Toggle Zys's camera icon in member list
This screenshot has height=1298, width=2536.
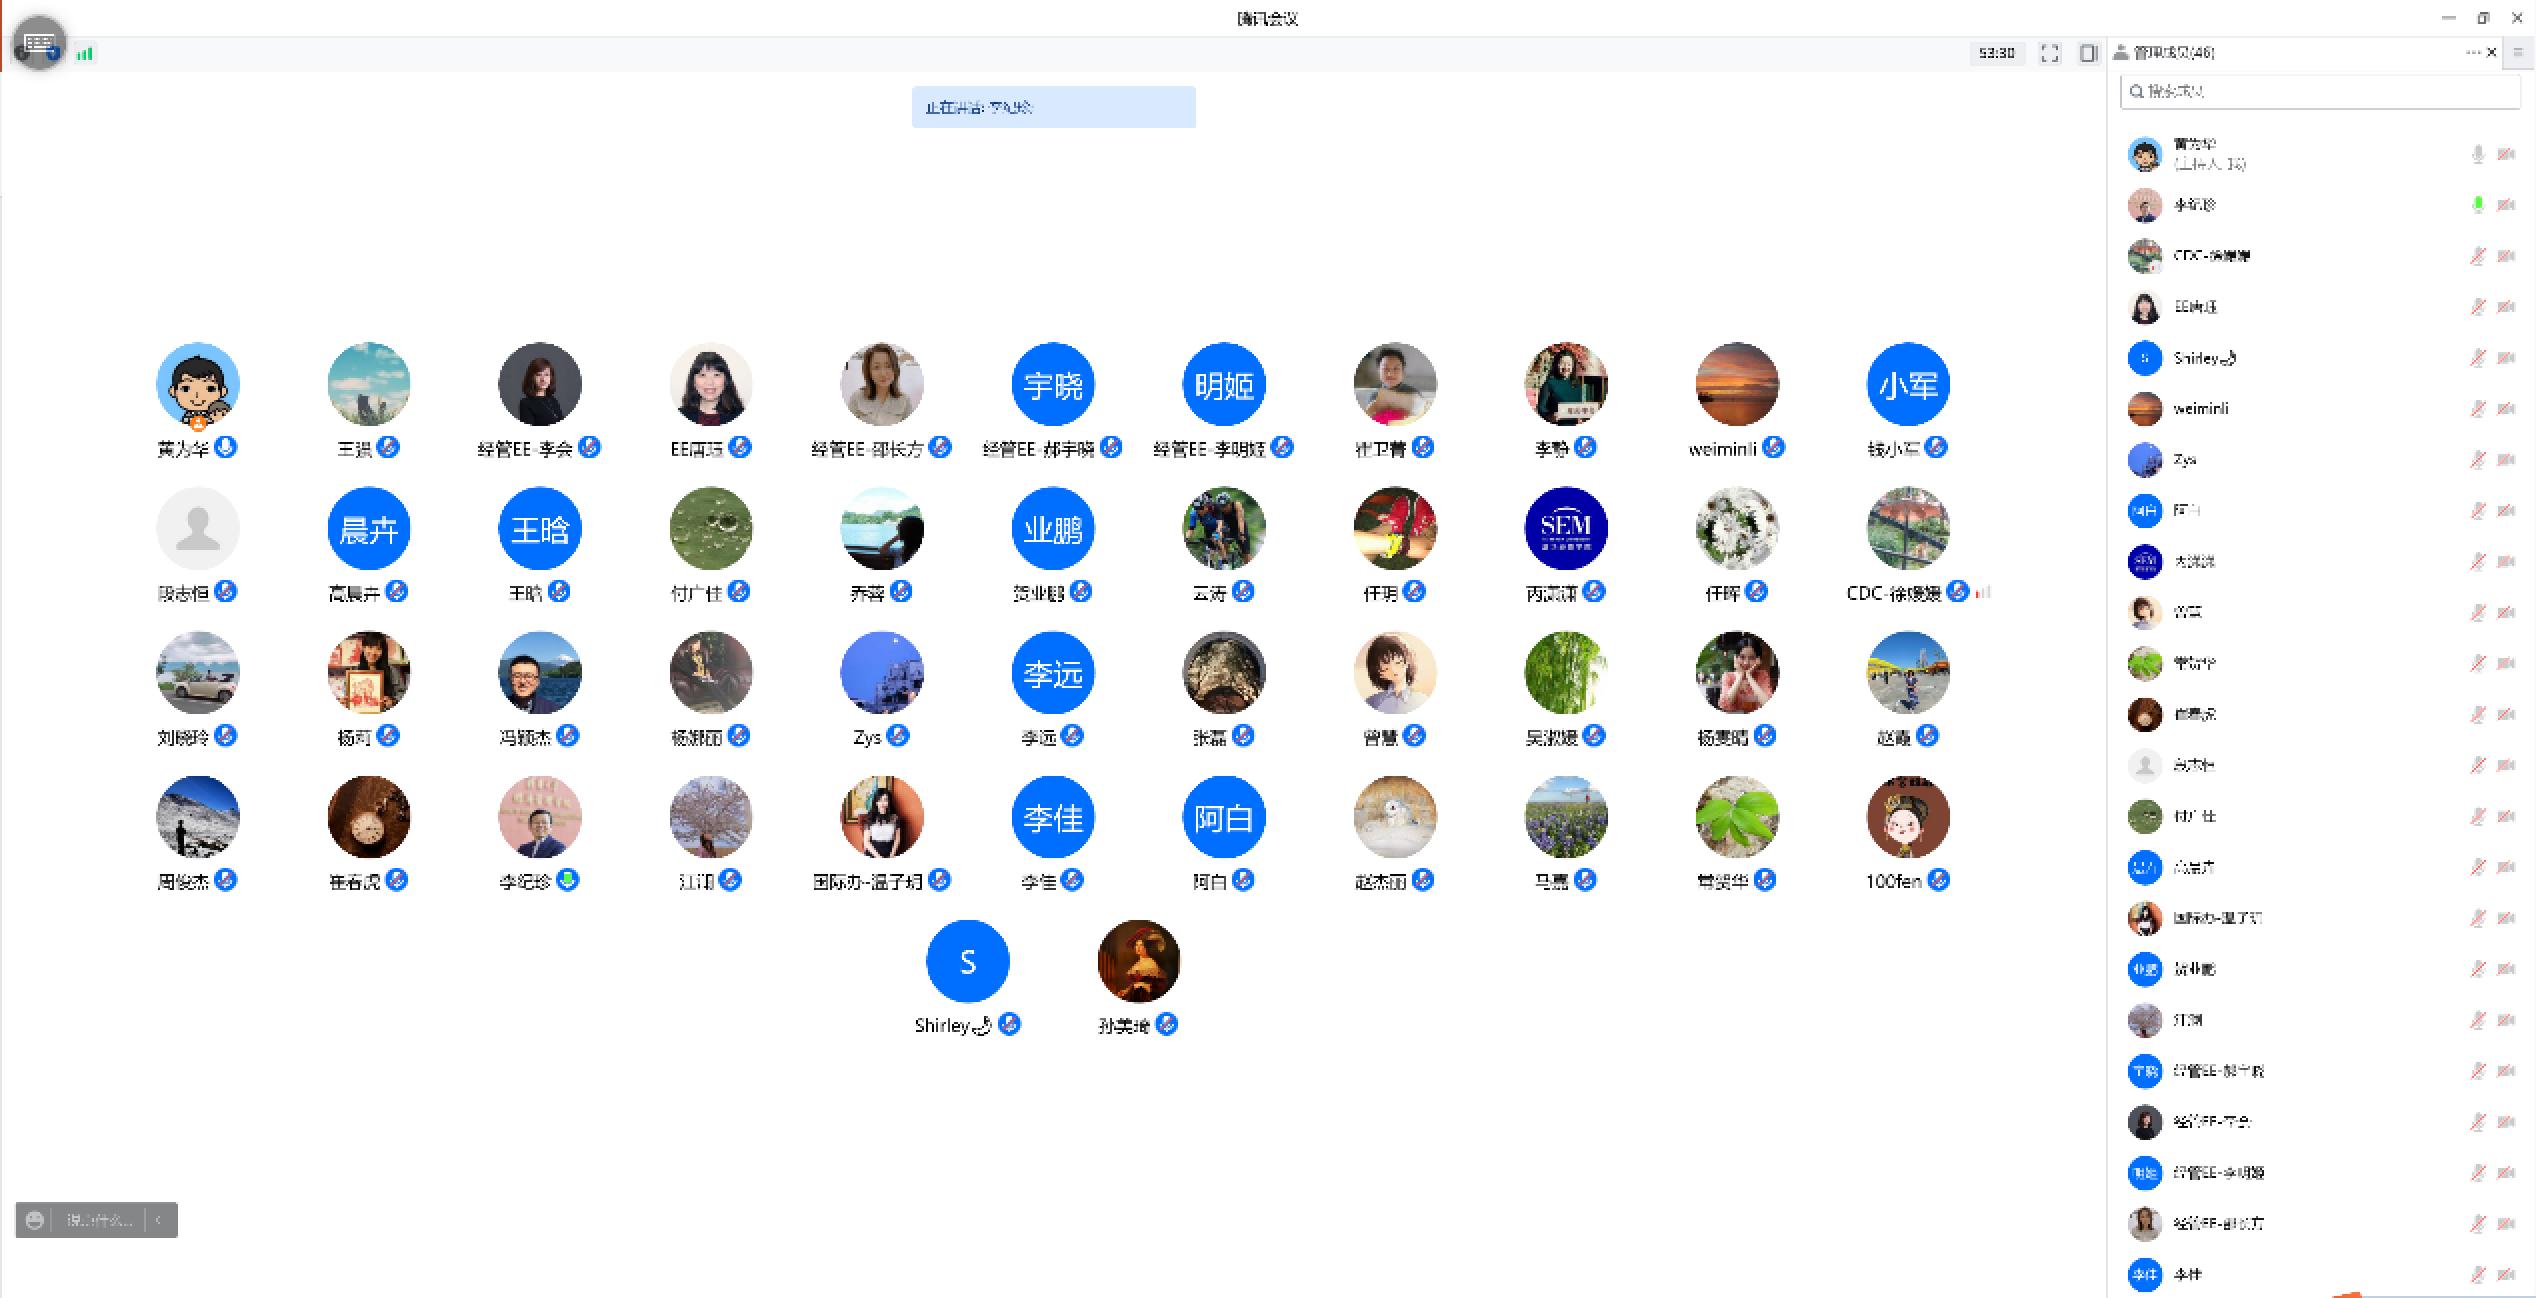point(2506,459)
